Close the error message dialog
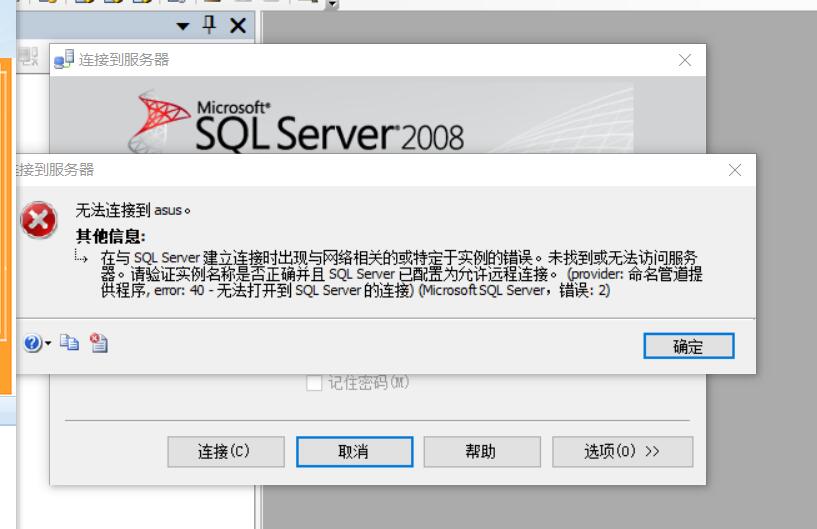The image size is (817, 529). 735,170
